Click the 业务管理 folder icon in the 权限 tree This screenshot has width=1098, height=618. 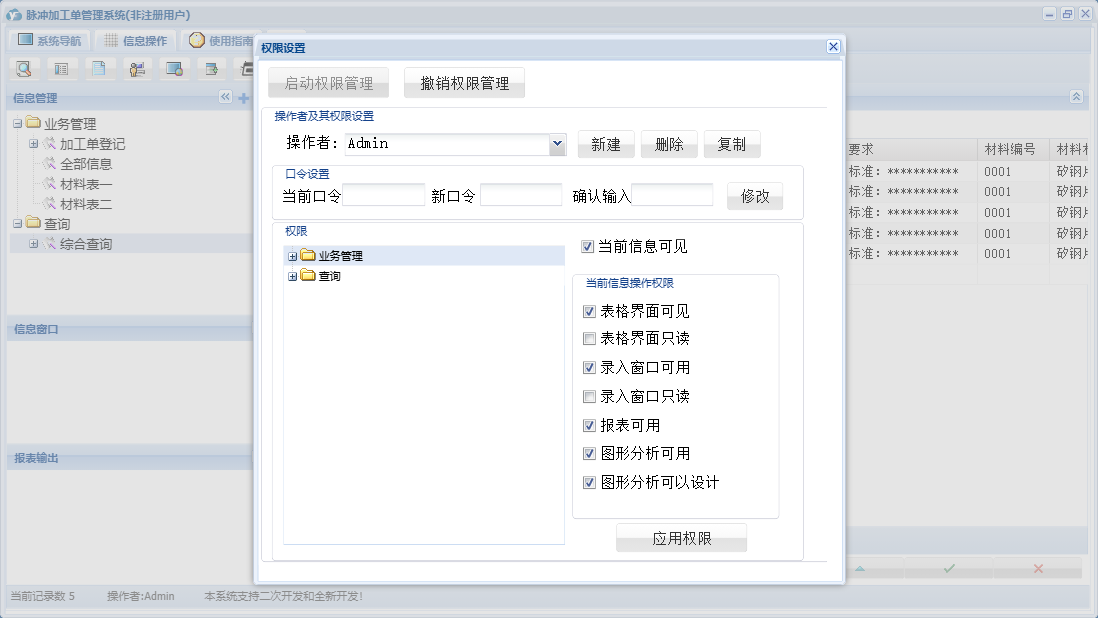point(308,255)
